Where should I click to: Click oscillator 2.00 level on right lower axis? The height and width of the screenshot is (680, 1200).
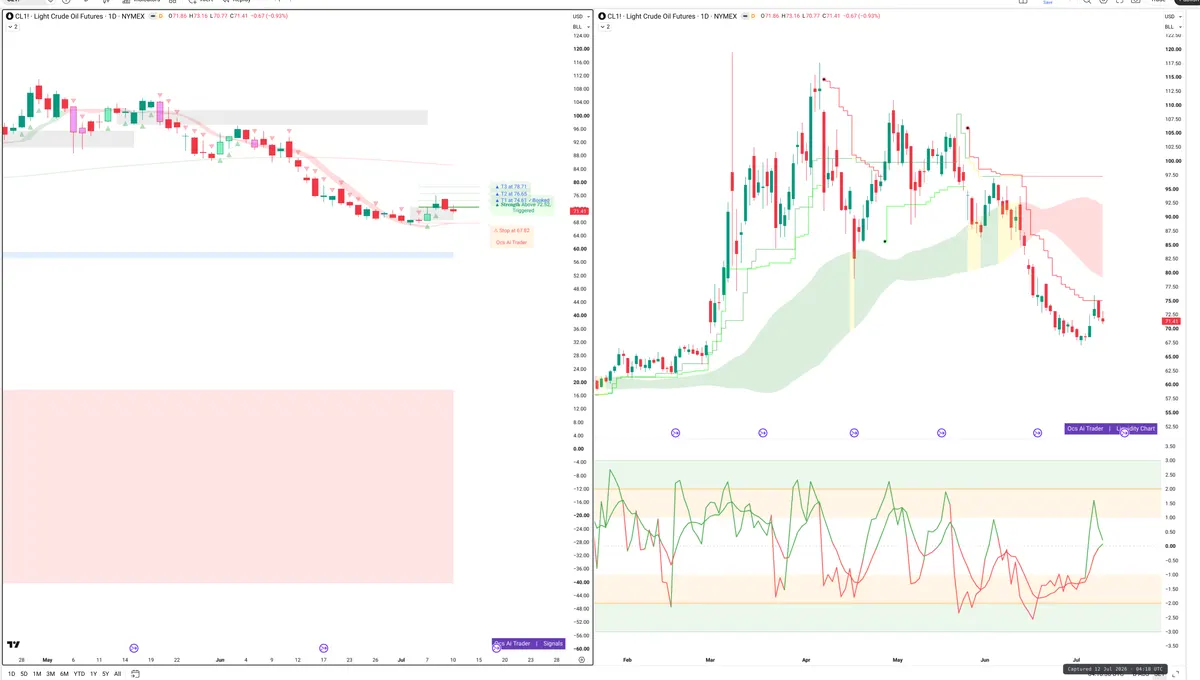coord(1171,489)
